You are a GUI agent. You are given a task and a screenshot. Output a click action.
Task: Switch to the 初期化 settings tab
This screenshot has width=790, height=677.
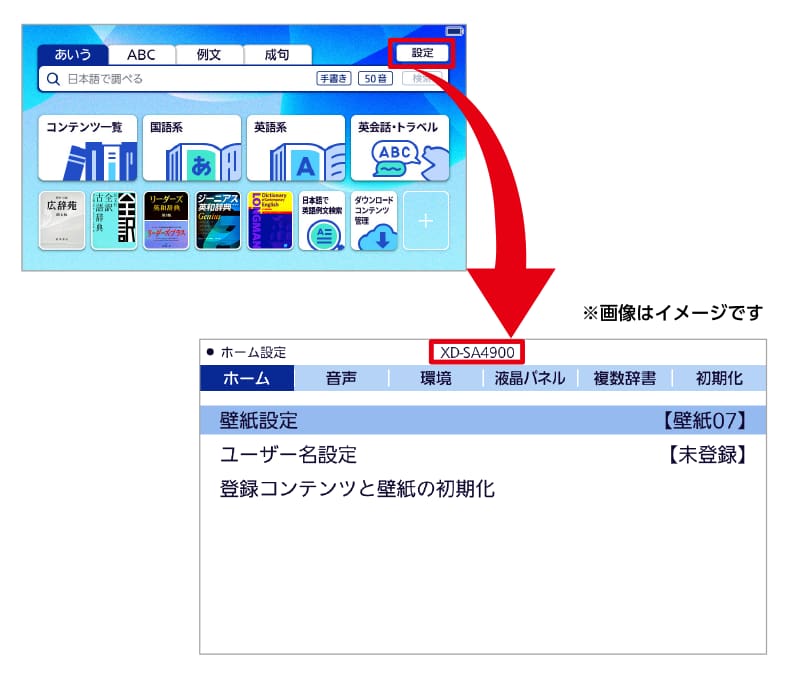[x=719, y=378]
